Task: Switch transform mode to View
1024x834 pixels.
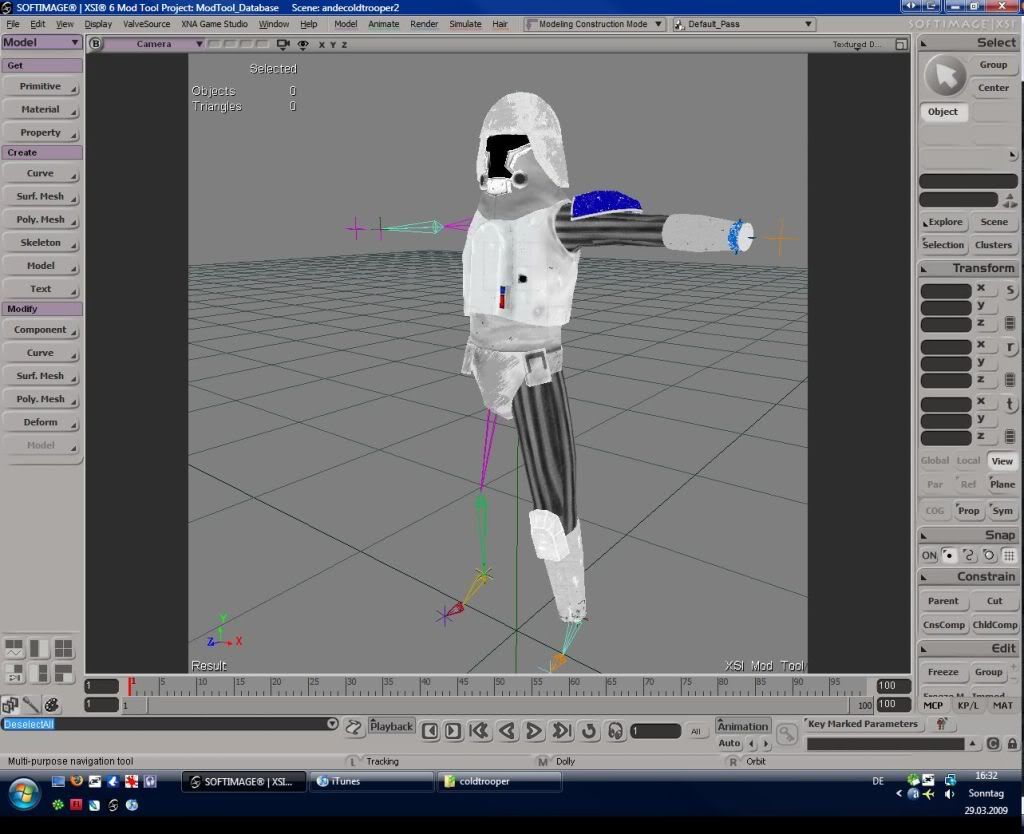Action: coord(1002,460)
